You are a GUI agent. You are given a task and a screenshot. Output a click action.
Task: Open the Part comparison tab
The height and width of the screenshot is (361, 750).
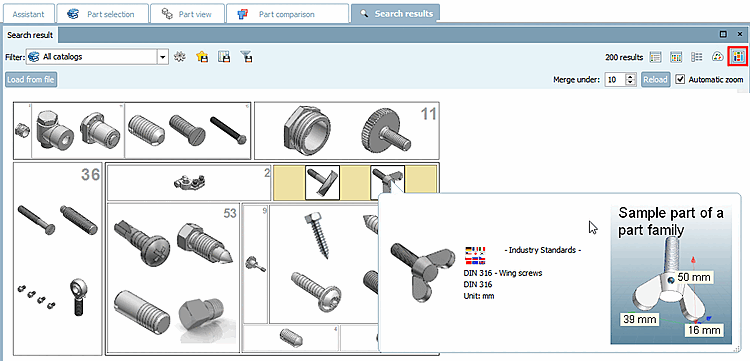tap(287, 14)
